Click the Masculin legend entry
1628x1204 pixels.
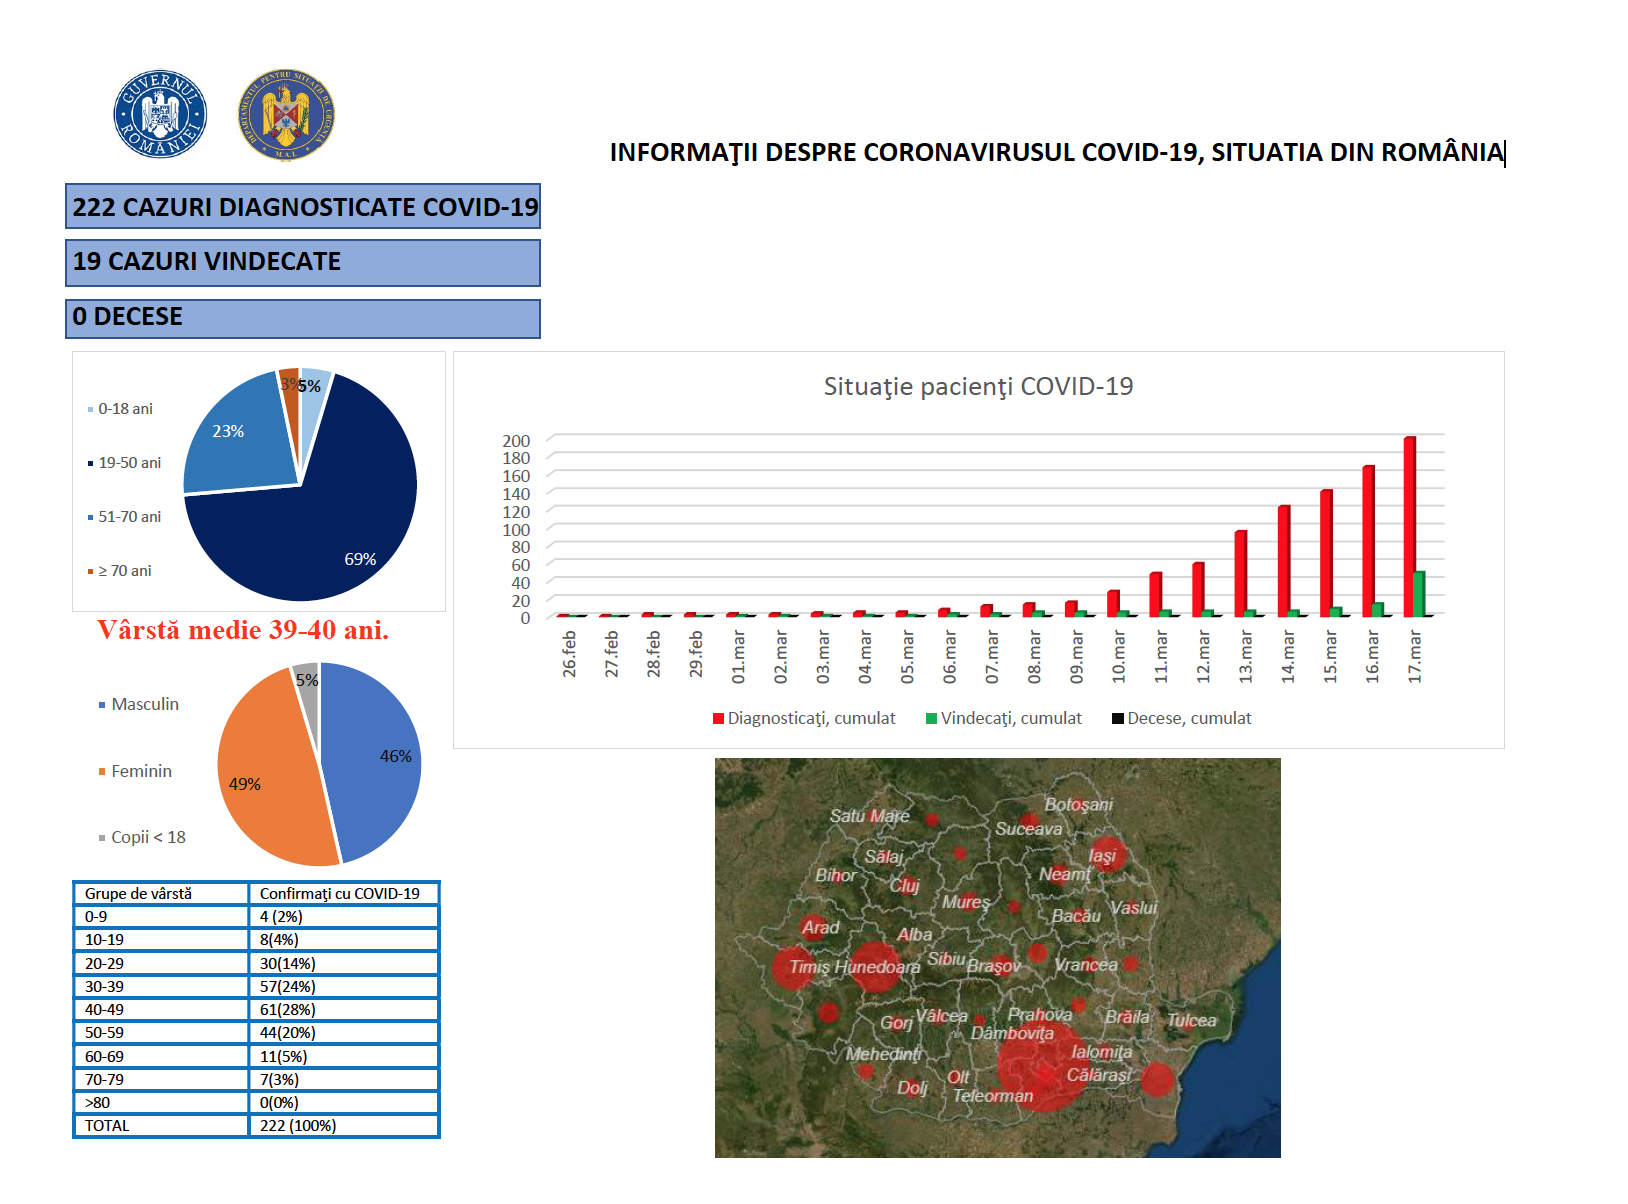[144, 705]
